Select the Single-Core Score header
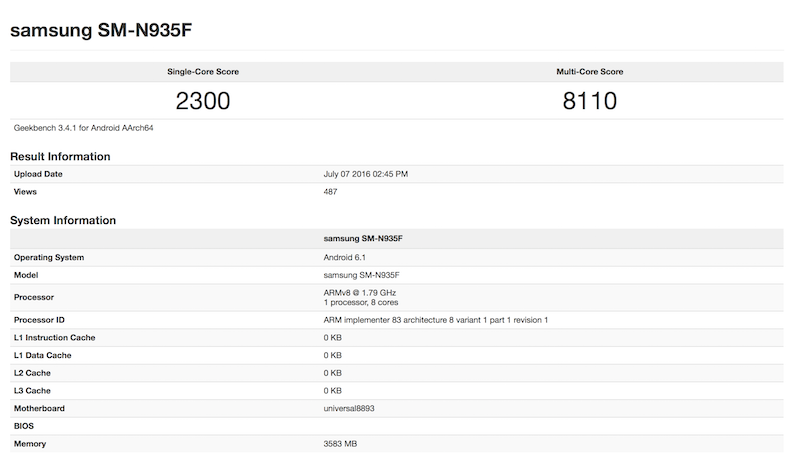800x458 pixels. pyautogui.click(x=202, y=72)
